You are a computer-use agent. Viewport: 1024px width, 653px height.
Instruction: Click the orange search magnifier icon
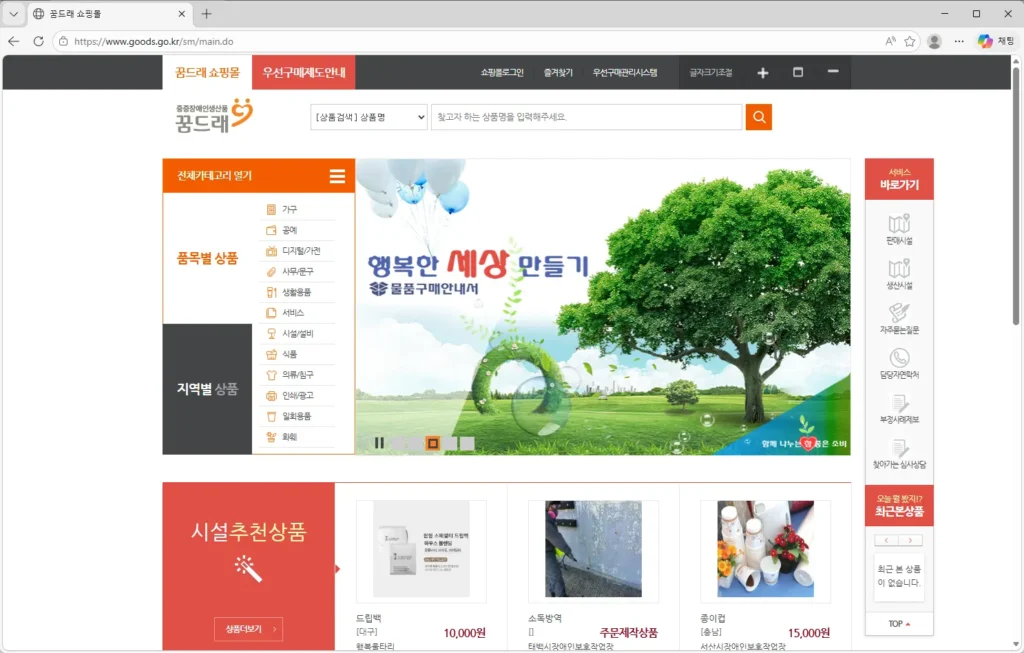click(759, 116)
